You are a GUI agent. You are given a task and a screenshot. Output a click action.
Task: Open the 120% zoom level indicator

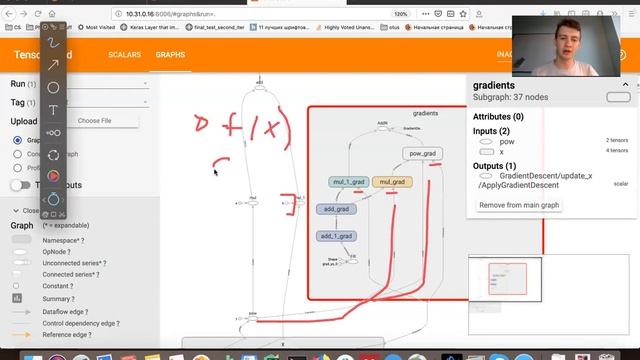pos(400,14)
